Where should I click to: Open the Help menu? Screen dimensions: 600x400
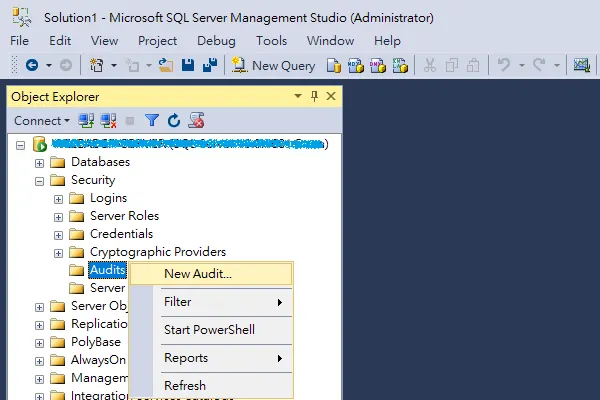pyautogui.click(x=387, y=41)
